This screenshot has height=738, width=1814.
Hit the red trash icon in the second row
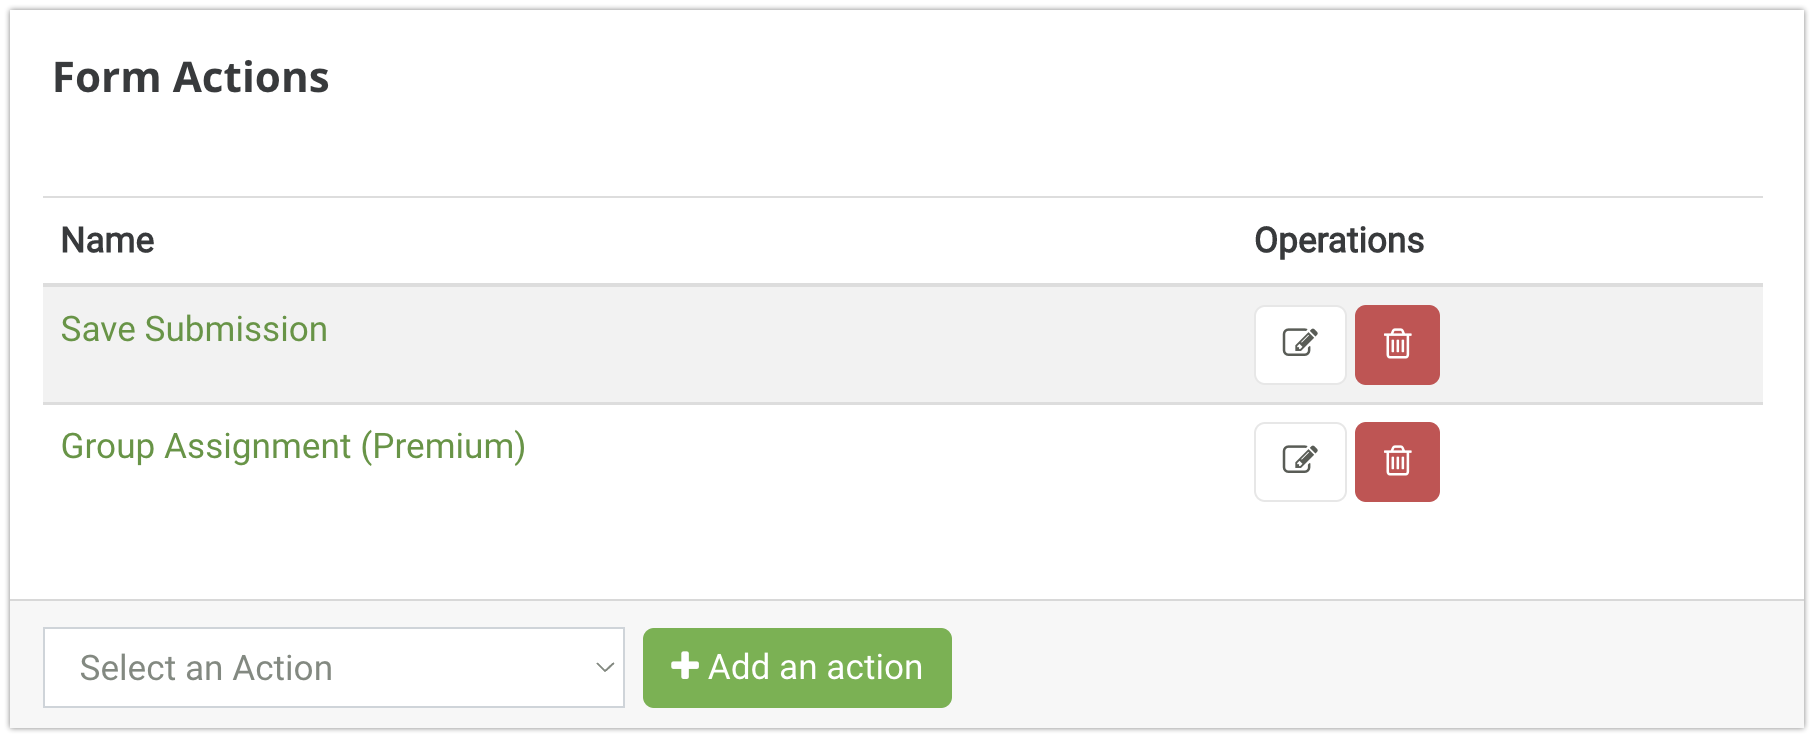pos(1397,461)
